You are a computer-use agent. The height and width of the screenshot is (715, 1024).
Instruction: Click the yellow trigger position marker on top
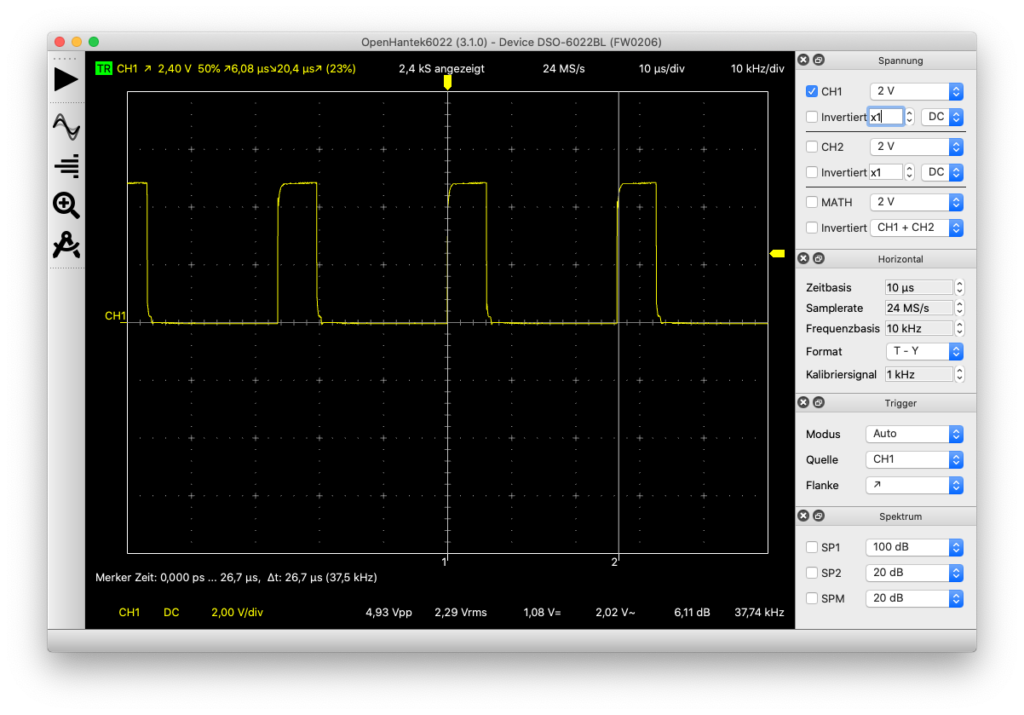447,82
